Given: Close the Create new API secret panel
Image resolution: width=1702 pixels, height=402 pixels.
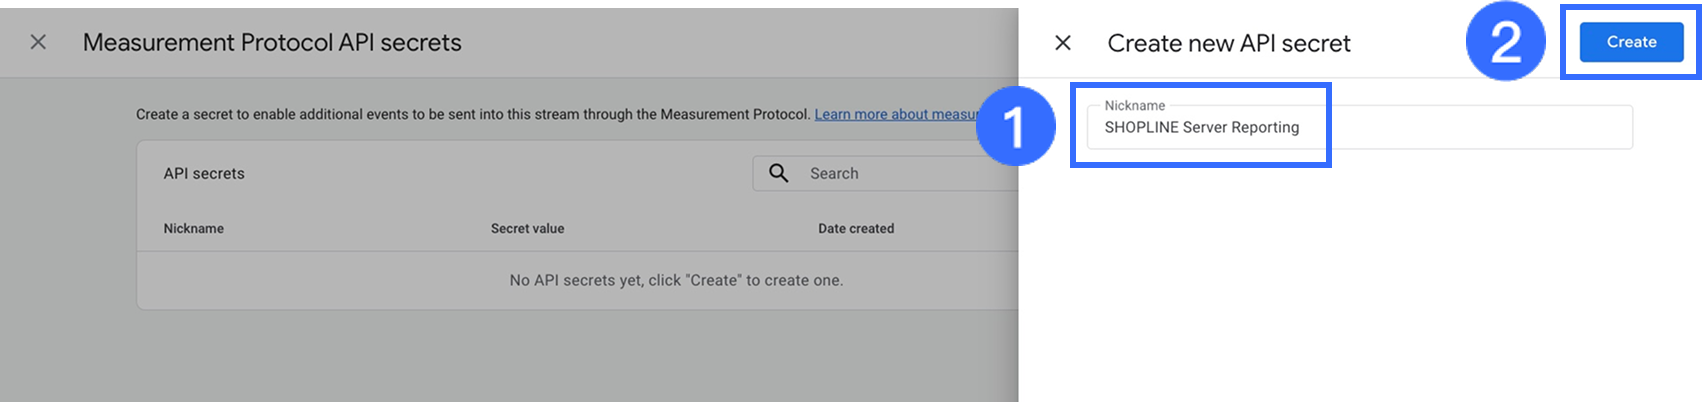Looking at the screenshot, I should [1063, 42].
